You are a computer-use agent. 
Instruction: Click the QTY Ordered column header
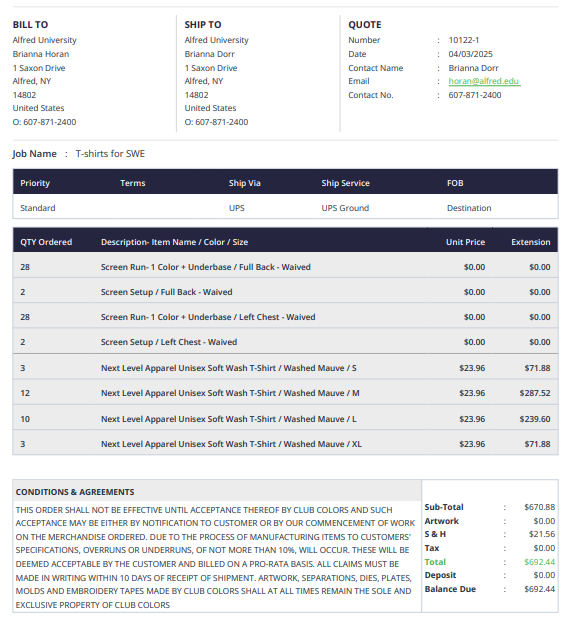click(x=46, y=242)
